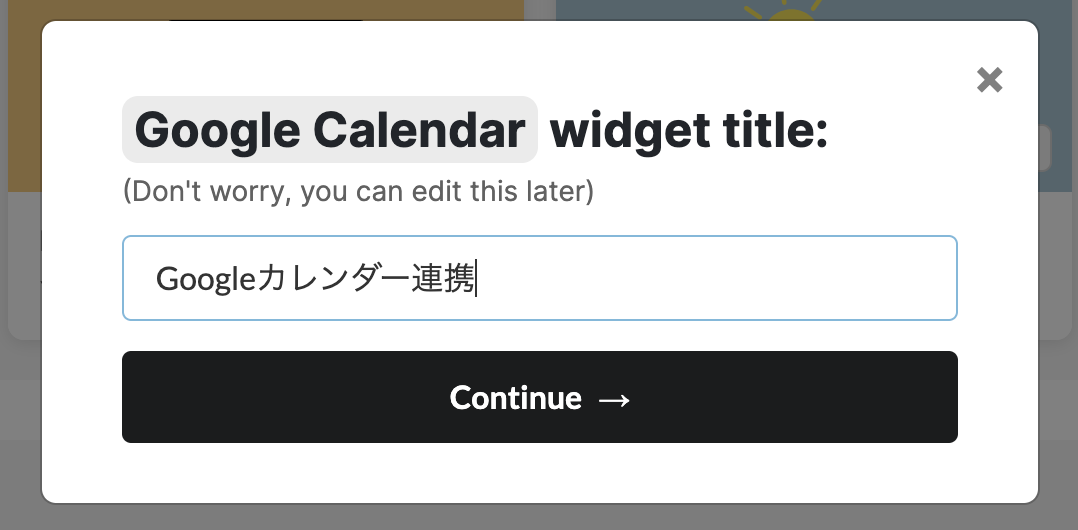Click the partially hidden box at right edge
1078x530 pixels.
click(x=1045, y=148)
